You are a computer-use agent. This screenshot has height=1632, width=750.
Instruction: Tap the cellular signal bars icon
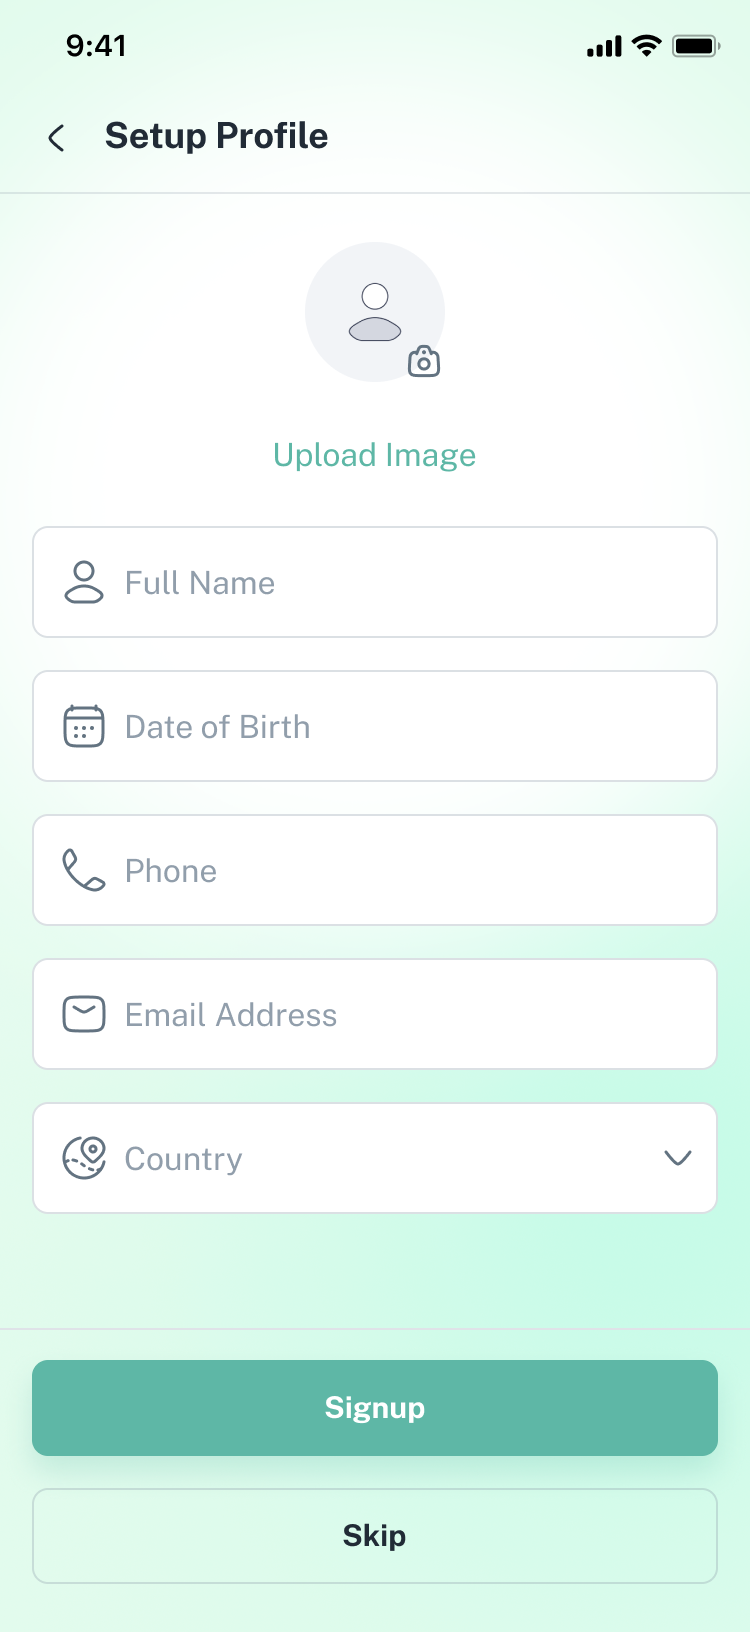[604, 47]
